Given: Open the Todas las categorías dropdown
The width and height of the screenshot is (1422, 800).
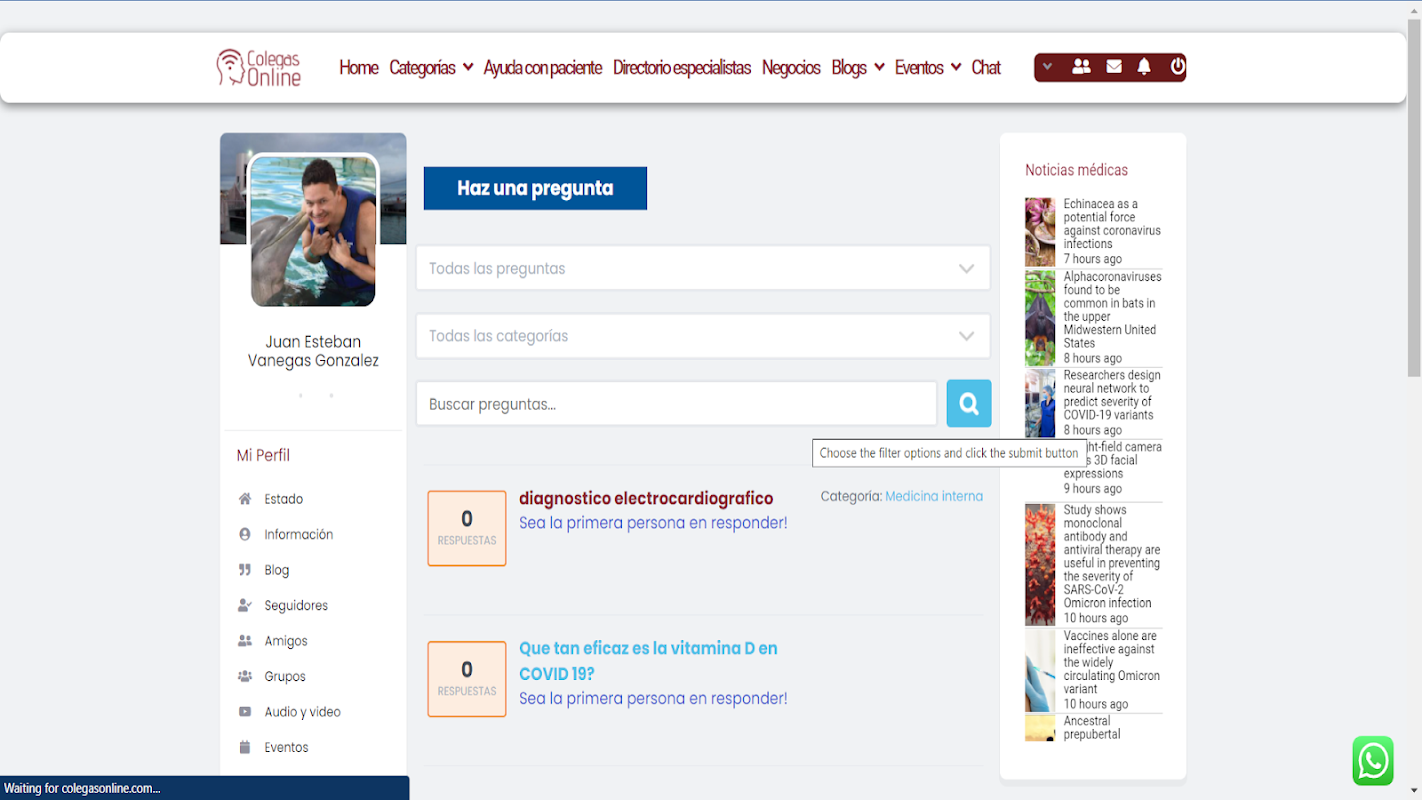Looking at the screenshot, I should click(703, 336).
